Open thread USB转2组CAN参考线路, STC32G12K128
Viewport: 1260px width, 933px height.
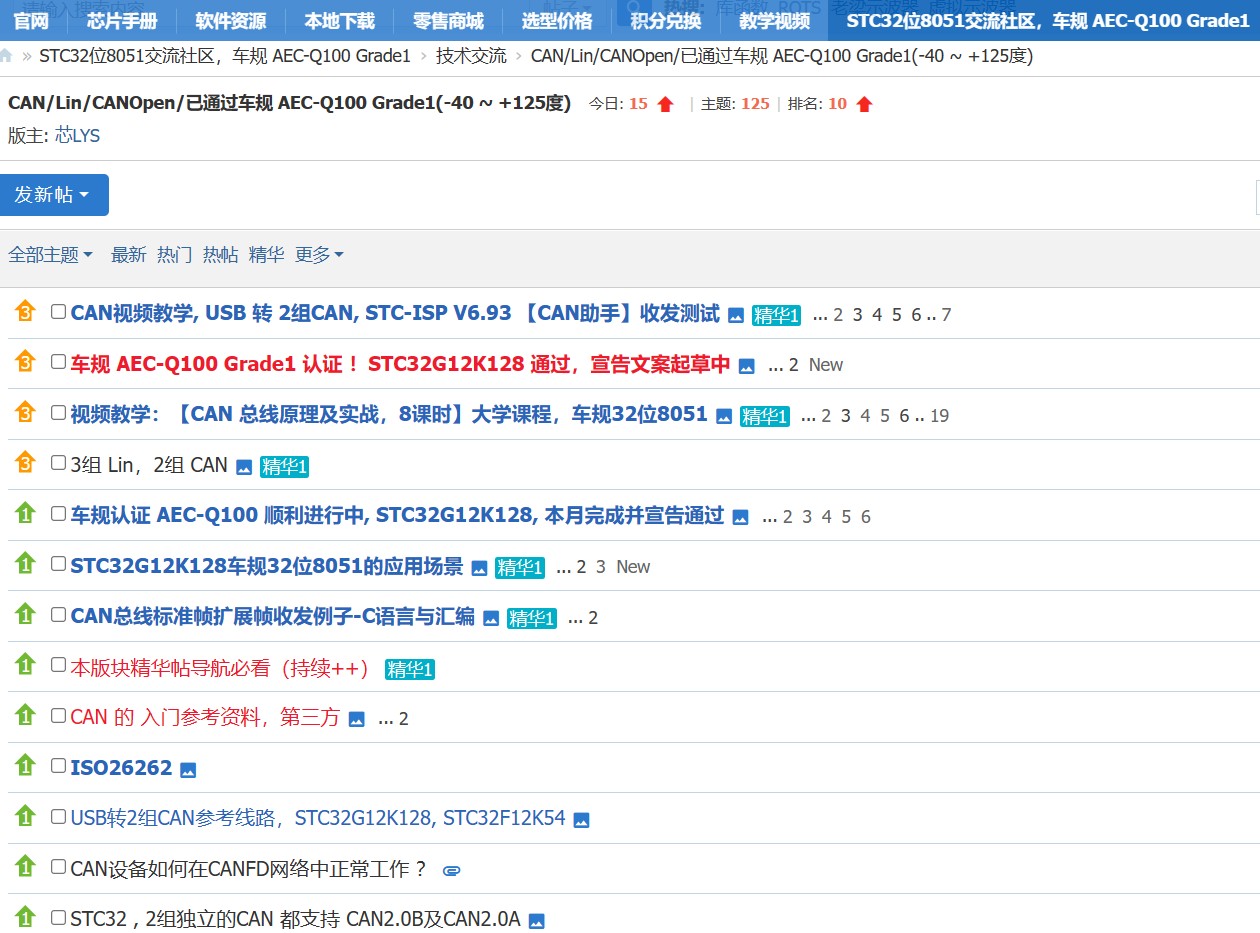318,818
